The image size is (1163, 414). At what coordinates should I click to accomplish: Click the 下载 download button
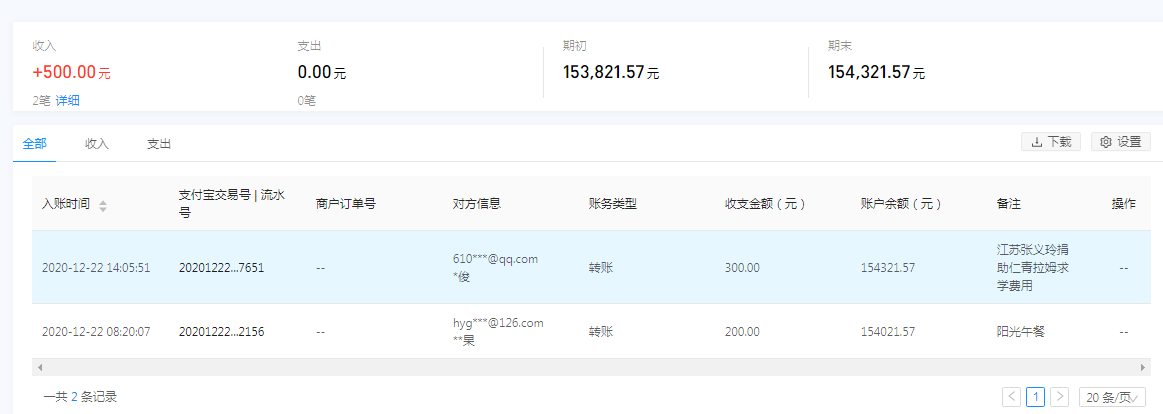point(1051,142)
